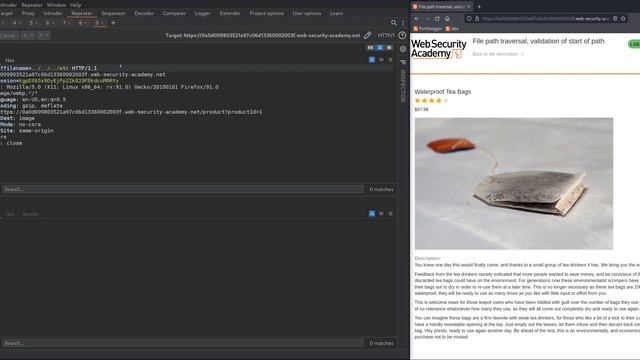The width and height of the screenshot is (640, 360).
Task: Open a new Firefox tab
Action: (x=479, y=7)
